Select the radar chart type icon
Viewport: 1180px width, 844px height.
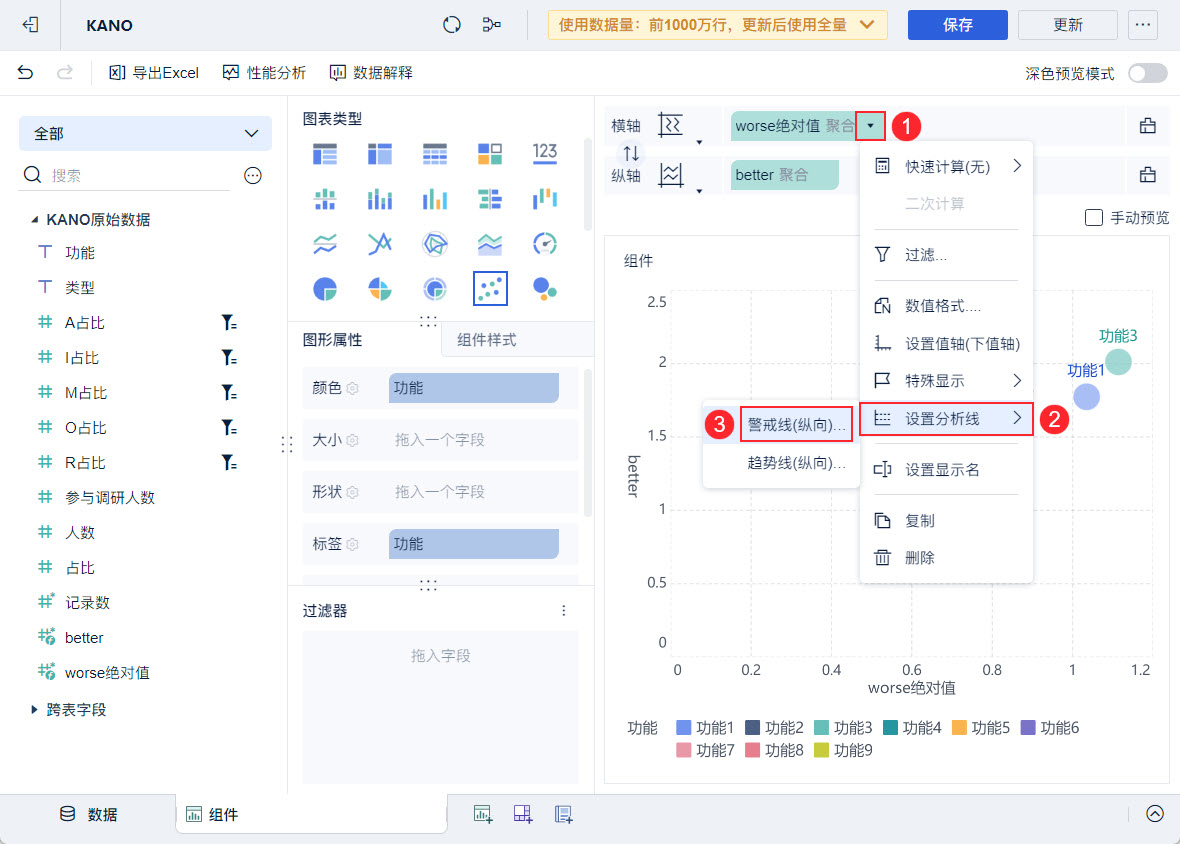point(435,244)
